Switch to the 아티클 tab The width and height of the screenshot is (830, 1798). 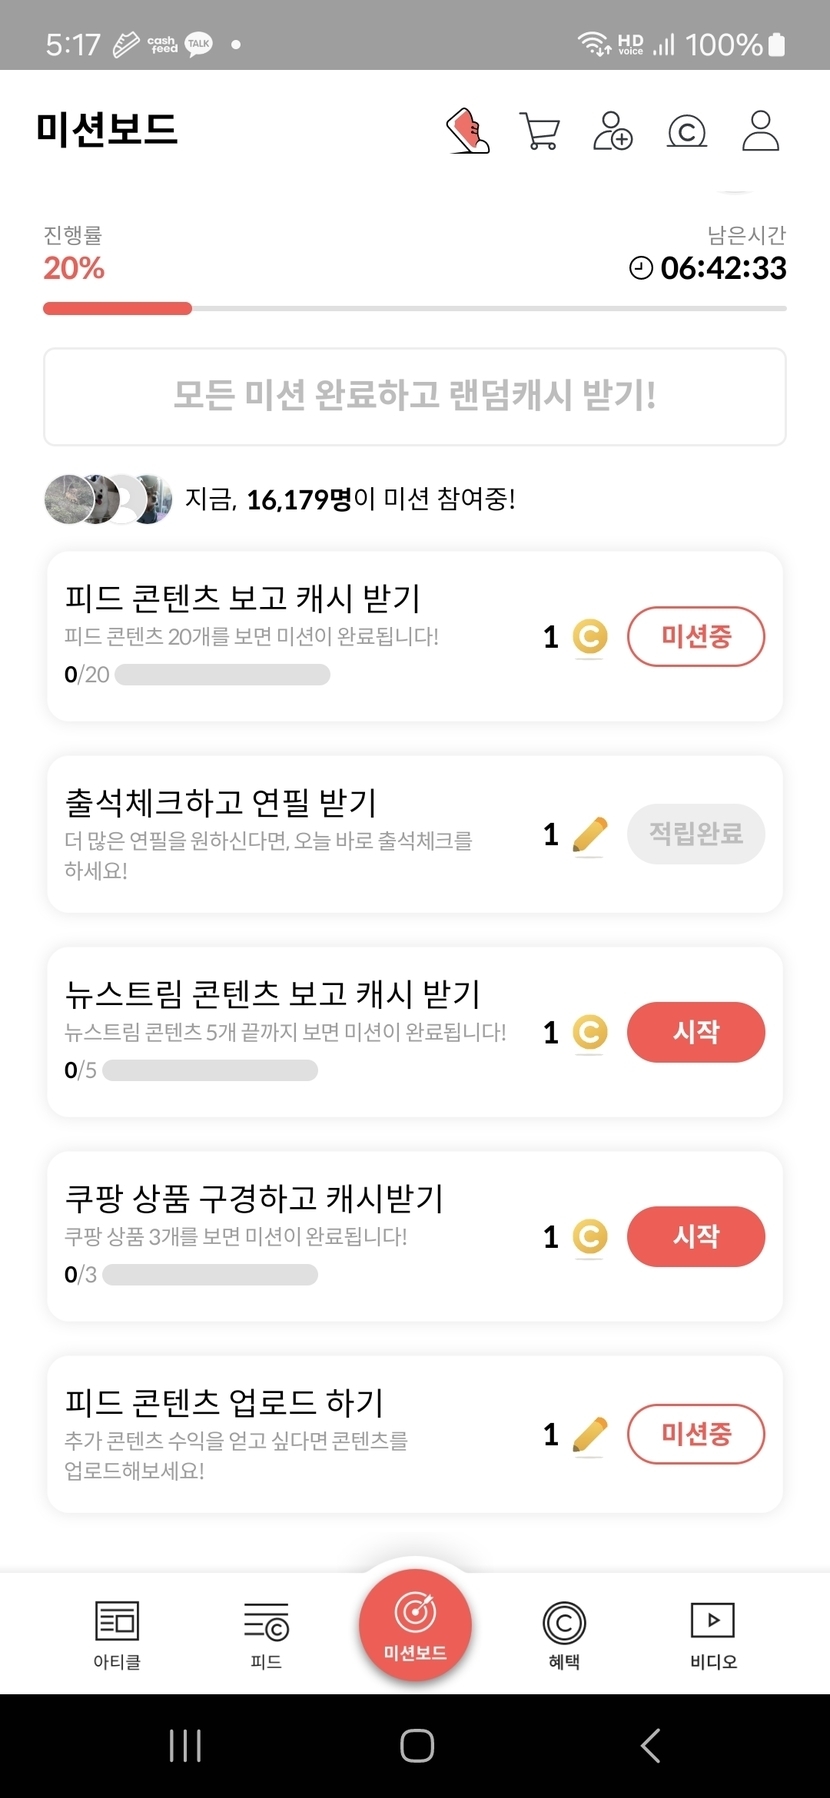tap(117, 1634)
